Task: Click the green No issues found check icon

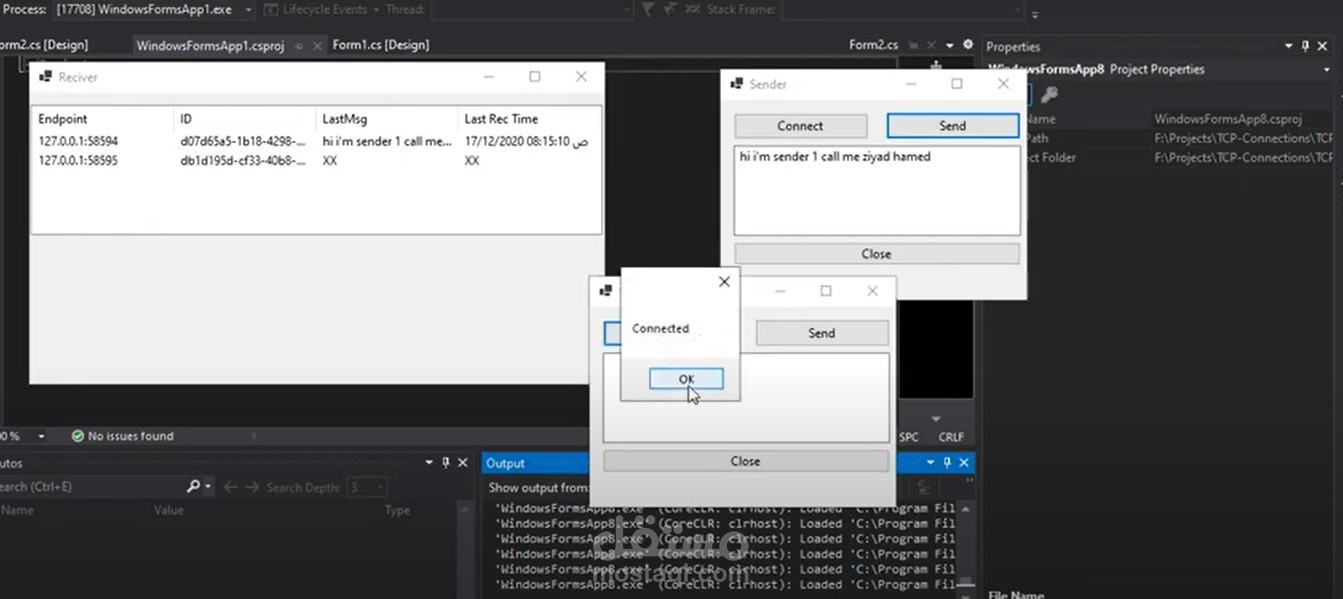Action: tap(78, 436)
